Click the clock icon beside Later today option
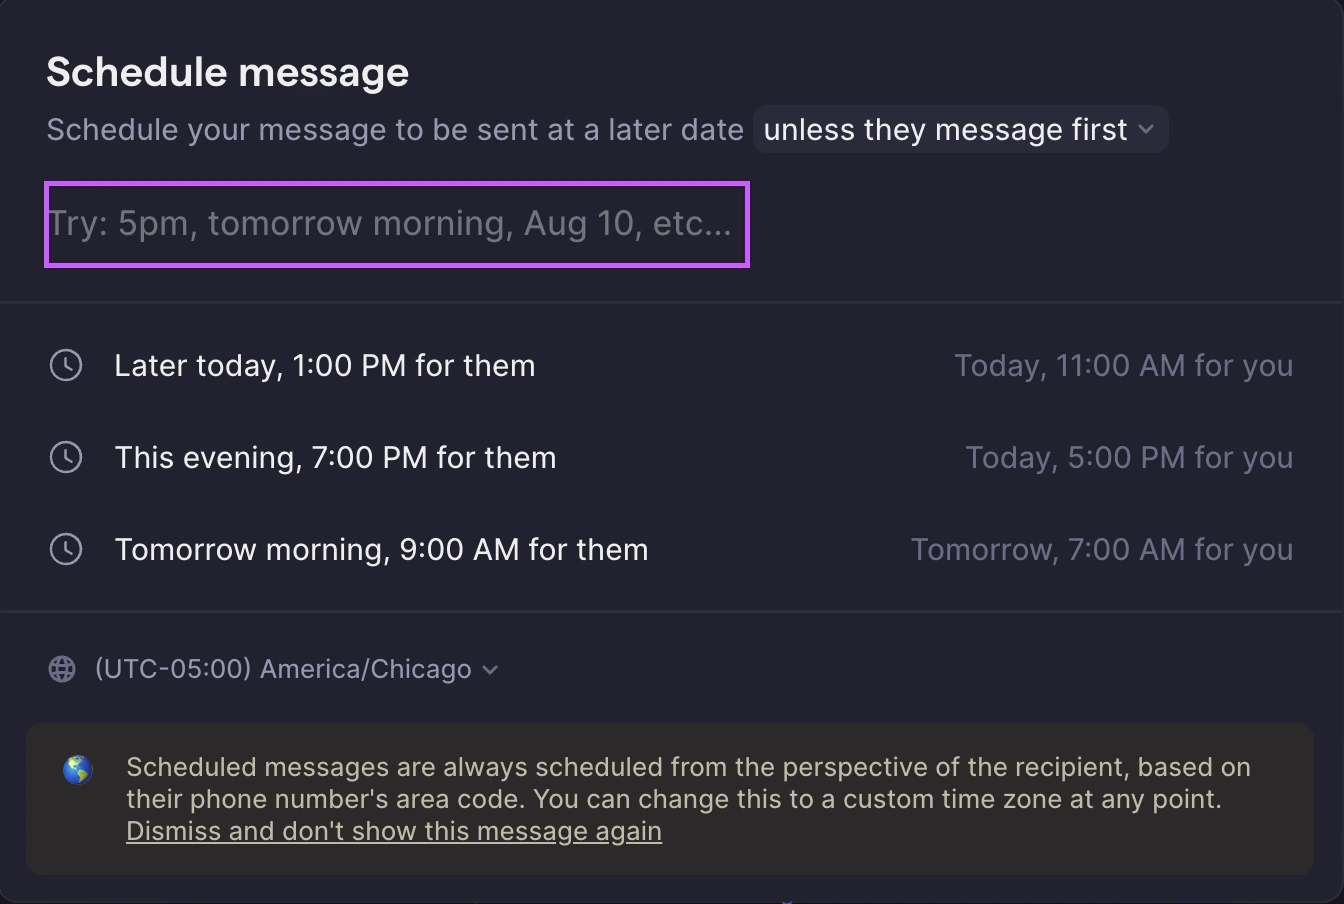 coord(65,366)
